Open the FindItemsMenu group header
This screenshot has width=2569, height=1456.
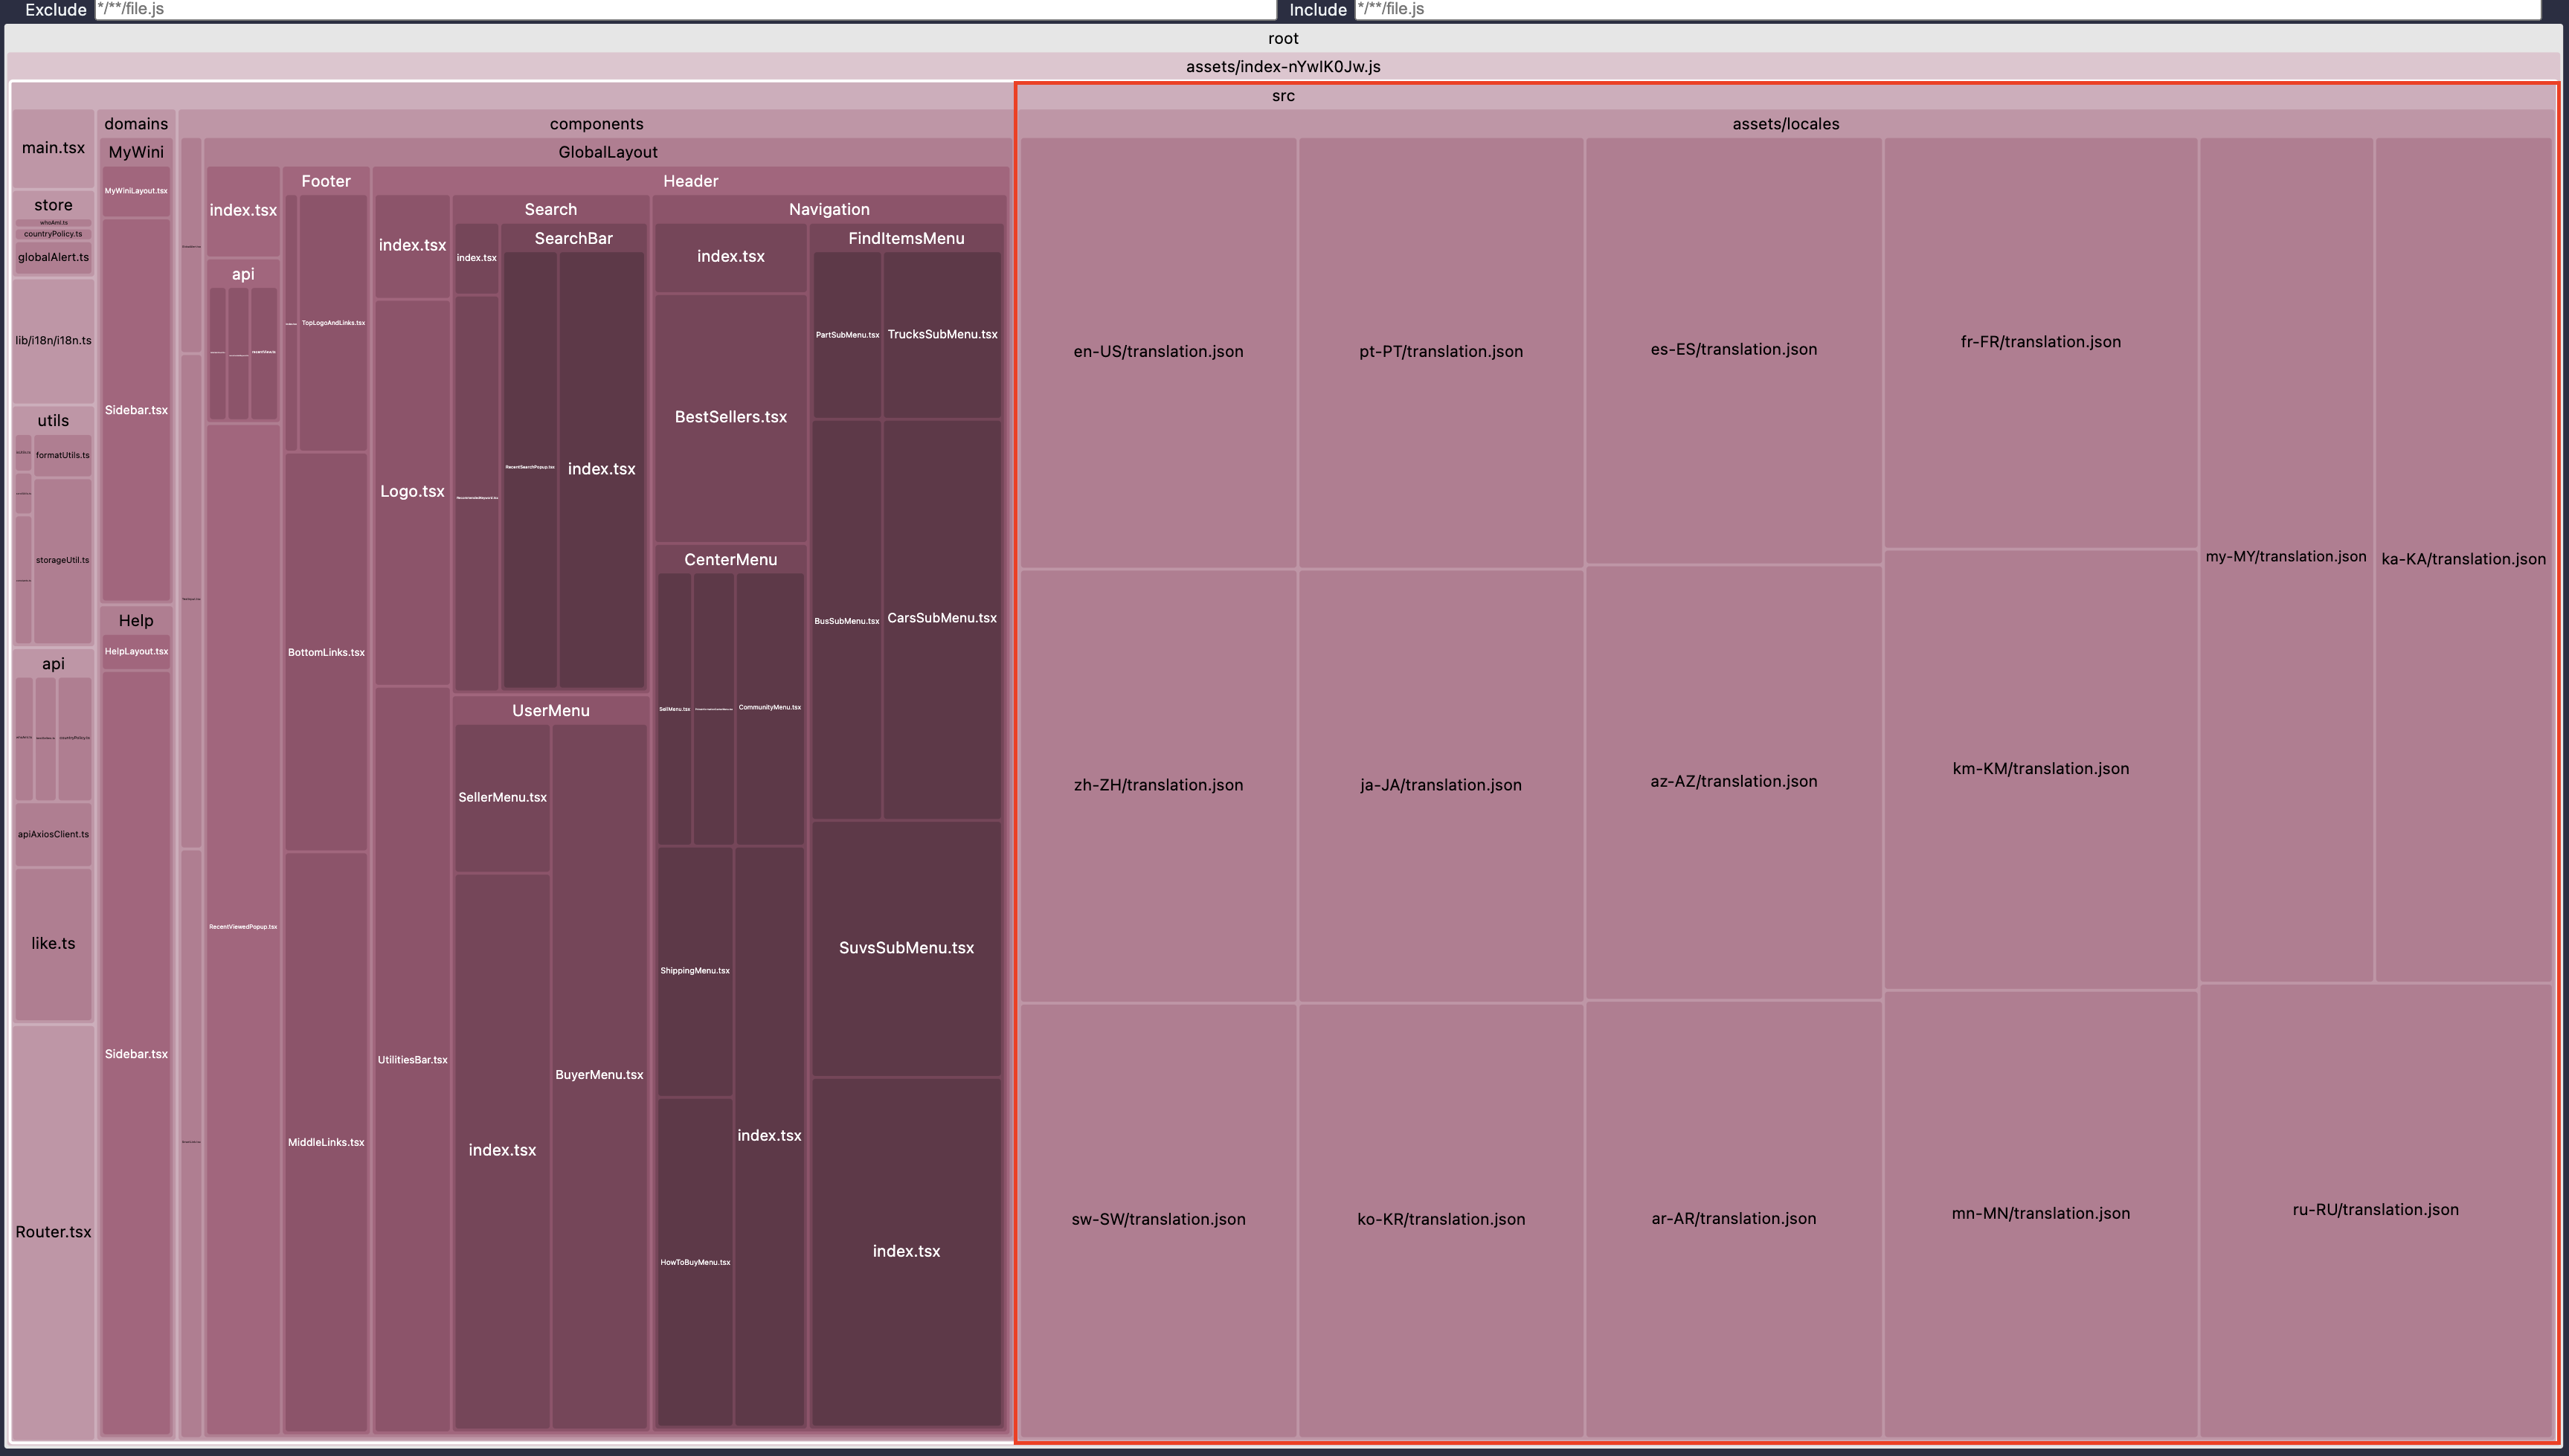[x=906, y=238]
